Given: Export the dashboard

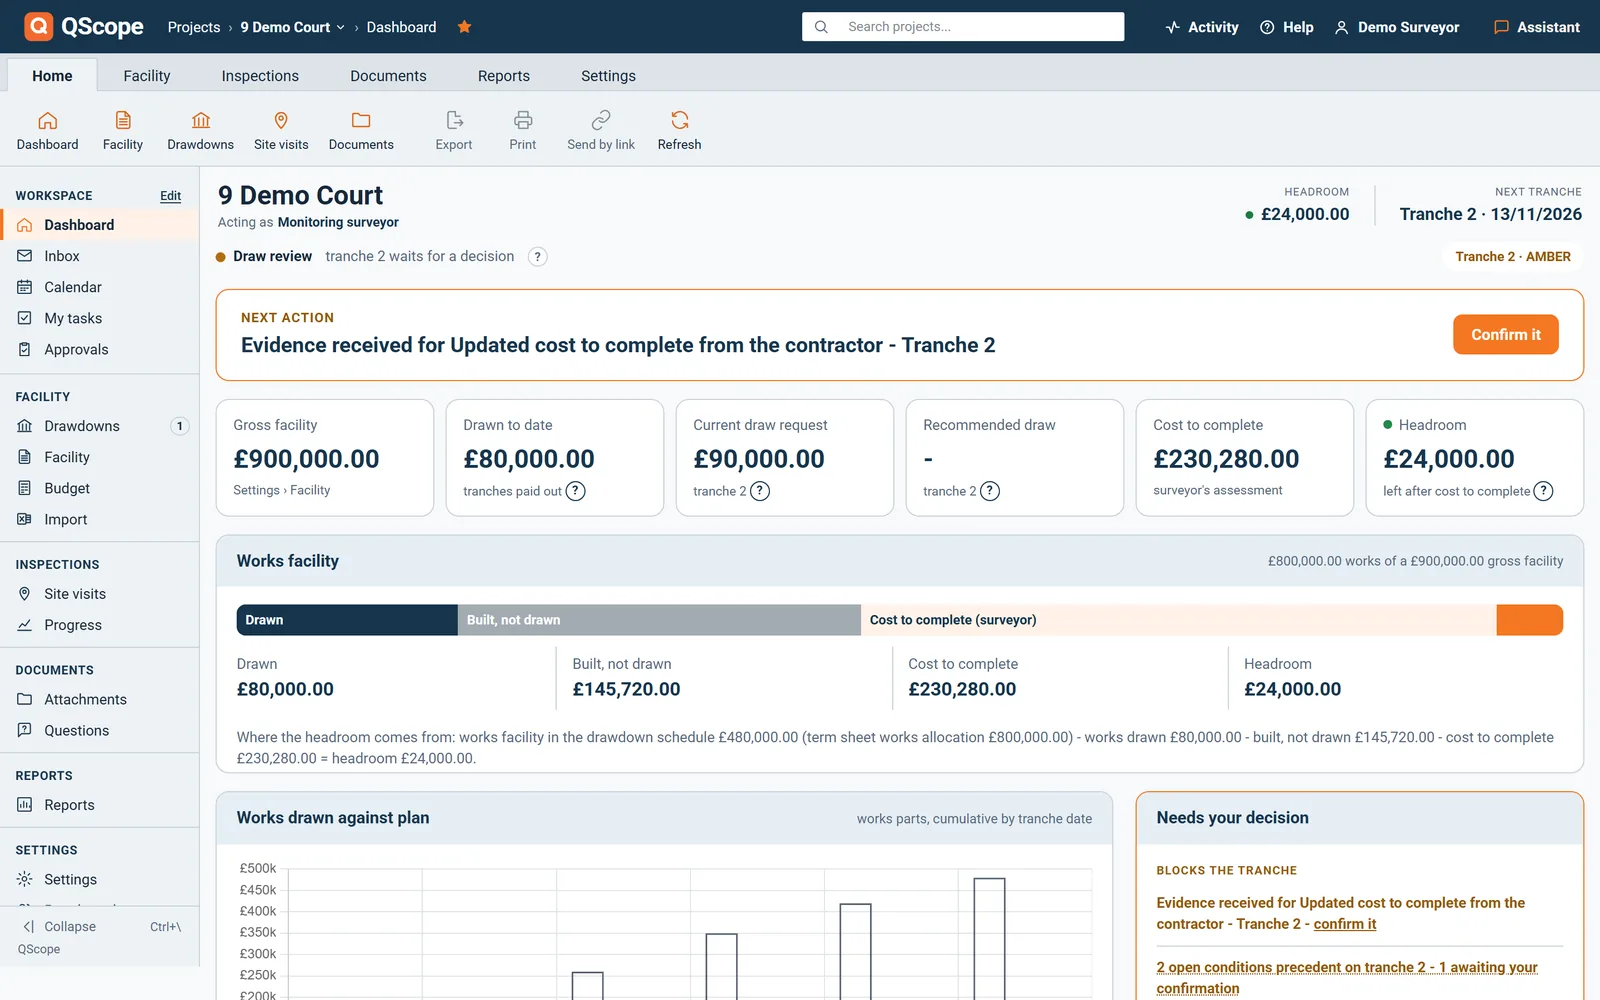Looking at the screenshot, I should point(454,131).
